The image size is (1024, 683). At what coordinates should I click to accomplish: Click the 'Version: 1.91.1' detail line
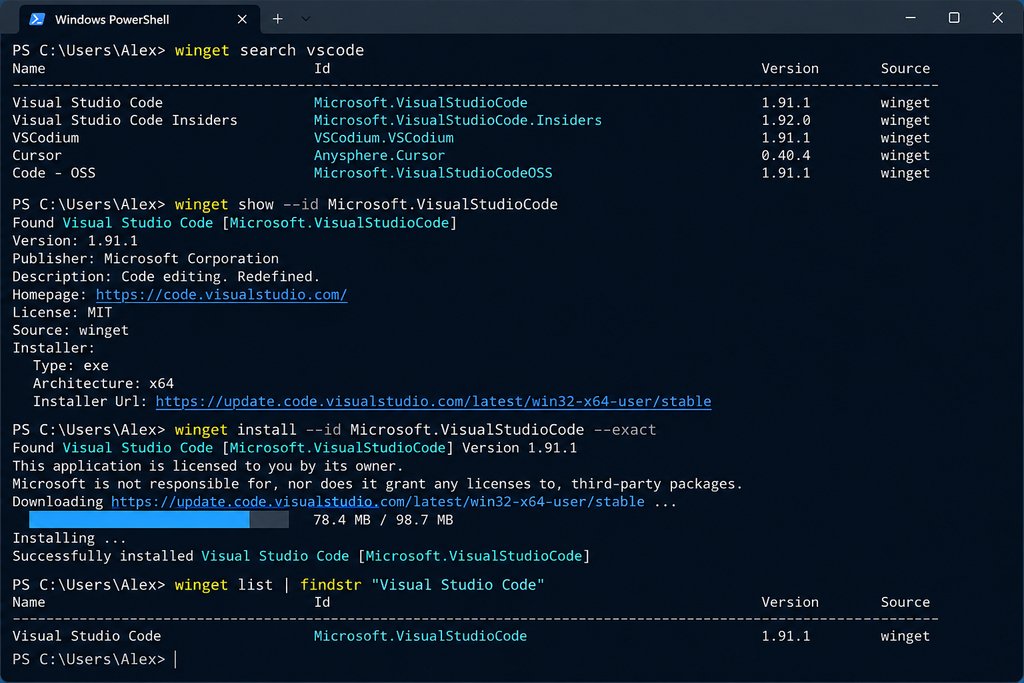[75, 240]
